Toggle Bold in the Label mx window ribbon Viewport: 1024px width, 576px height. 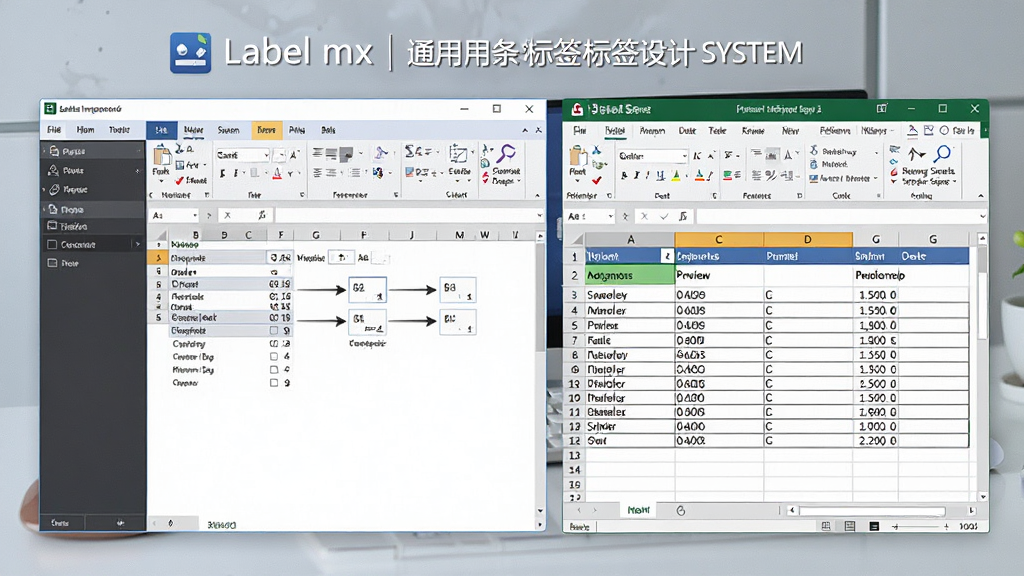pyautogui.click(x=223, y=173)
